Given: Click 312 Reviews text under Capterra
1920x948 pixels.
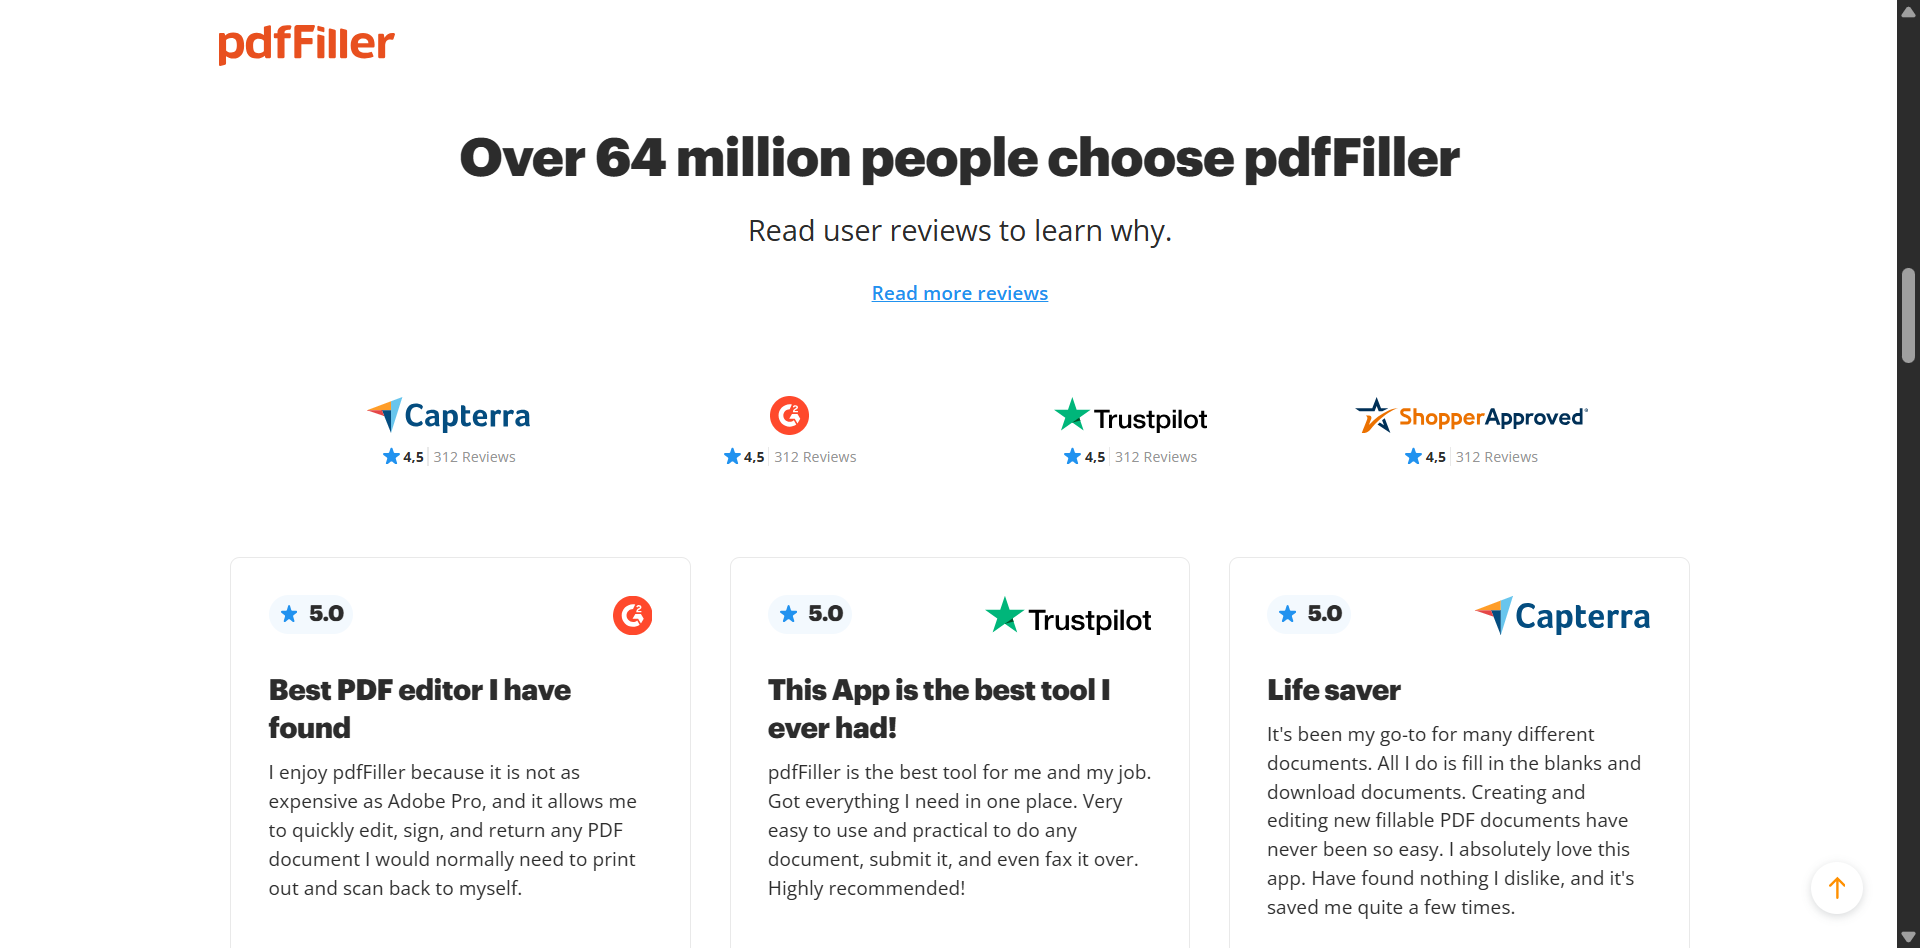Looking at the screenshot, I should click(x=474, y=457).
